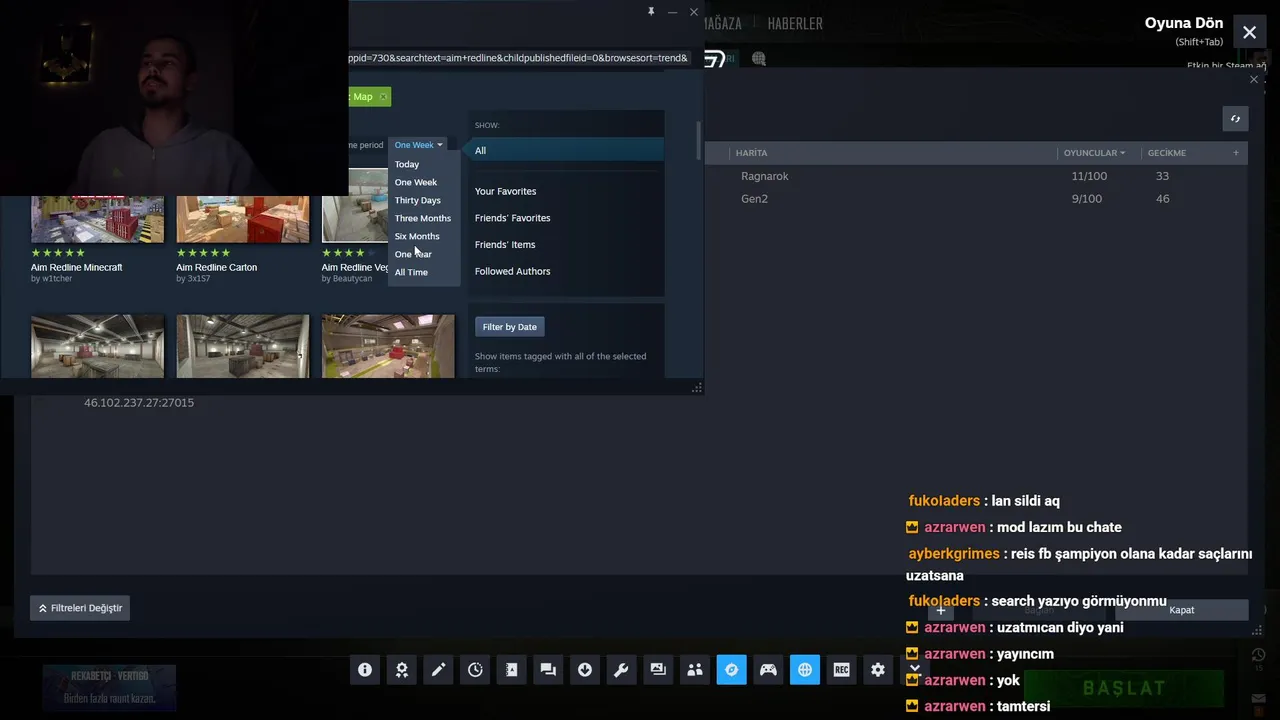
Task: Select All Time time period
Action: [x=411, y=272]
